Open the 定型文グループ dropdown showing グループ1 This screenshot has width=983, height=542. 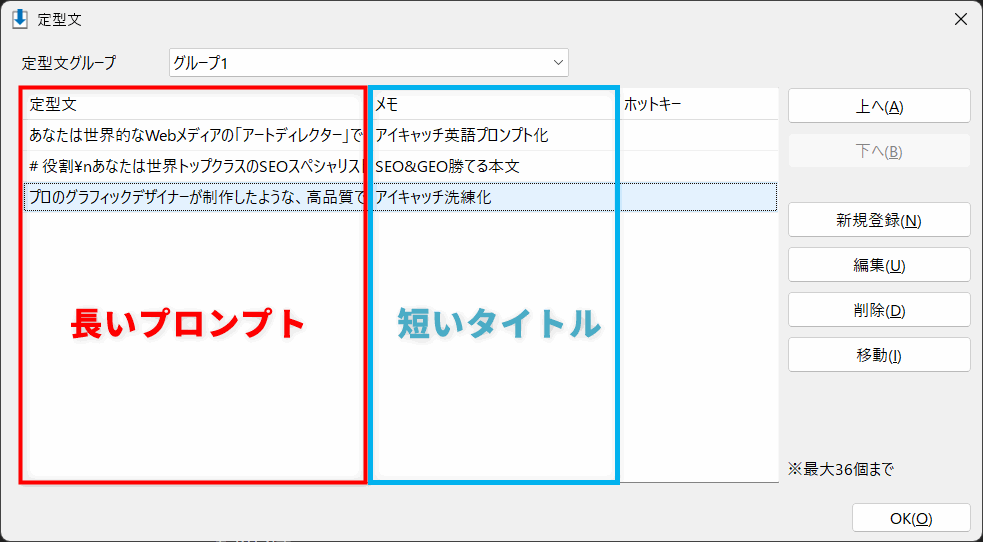[x=368, y=63]
